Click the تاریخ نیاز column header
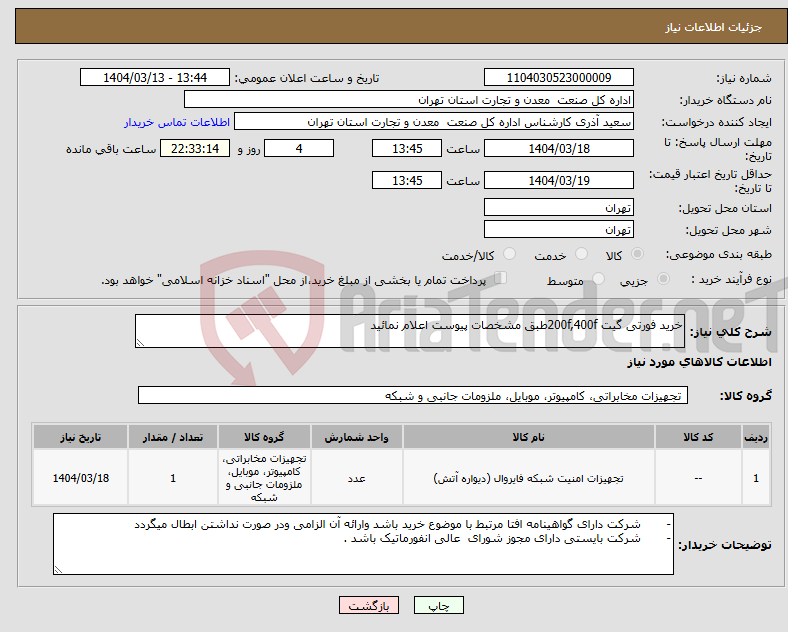Viewport: 788px width, 632px height. coord(80,437)
